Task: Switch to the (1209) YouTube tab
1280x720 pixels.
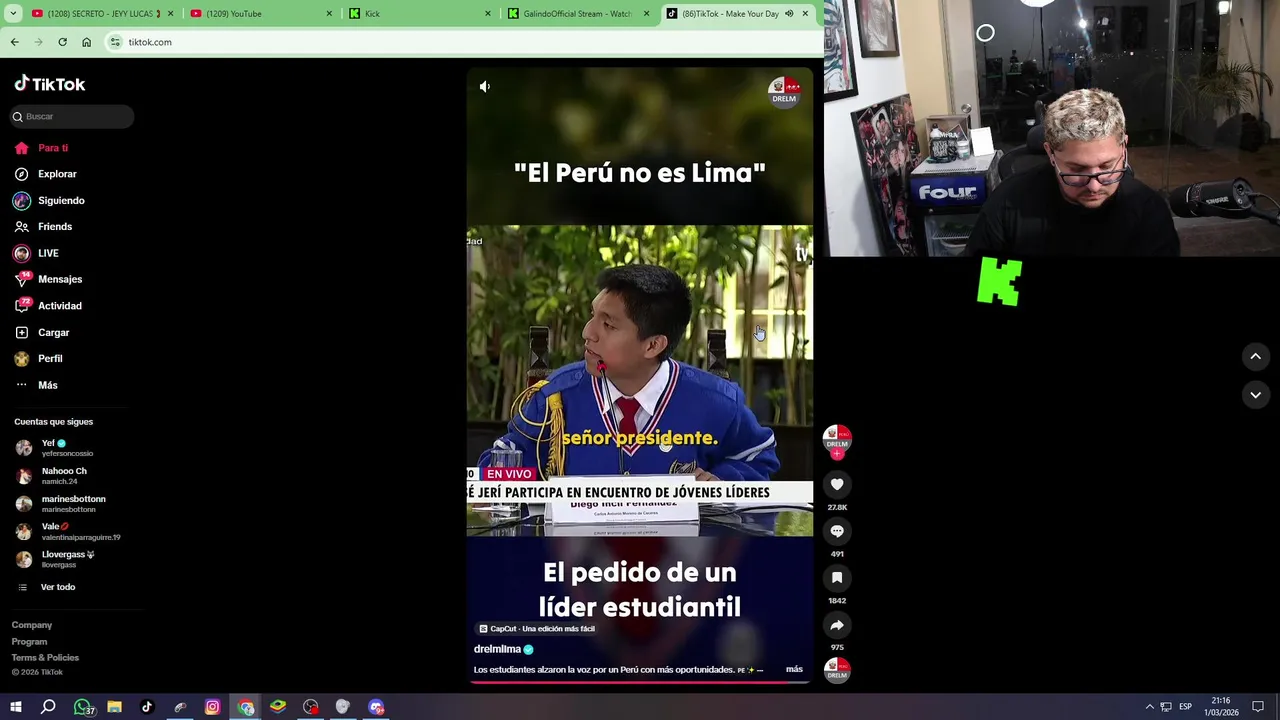Action: (260, 14)
